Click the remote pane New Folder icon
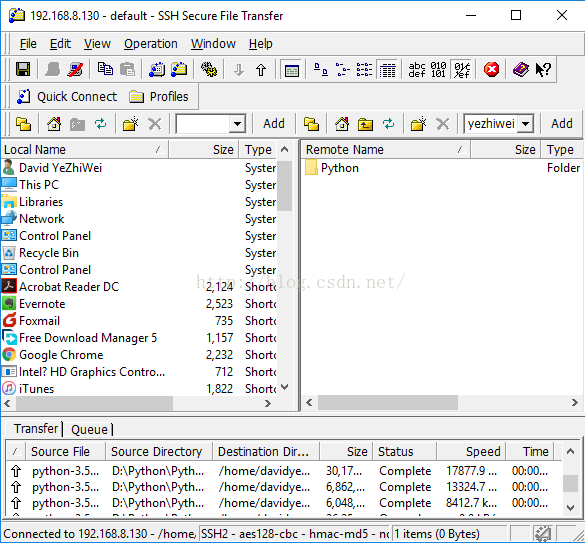Screen dimensions: 585x543 tap(418, 124)
